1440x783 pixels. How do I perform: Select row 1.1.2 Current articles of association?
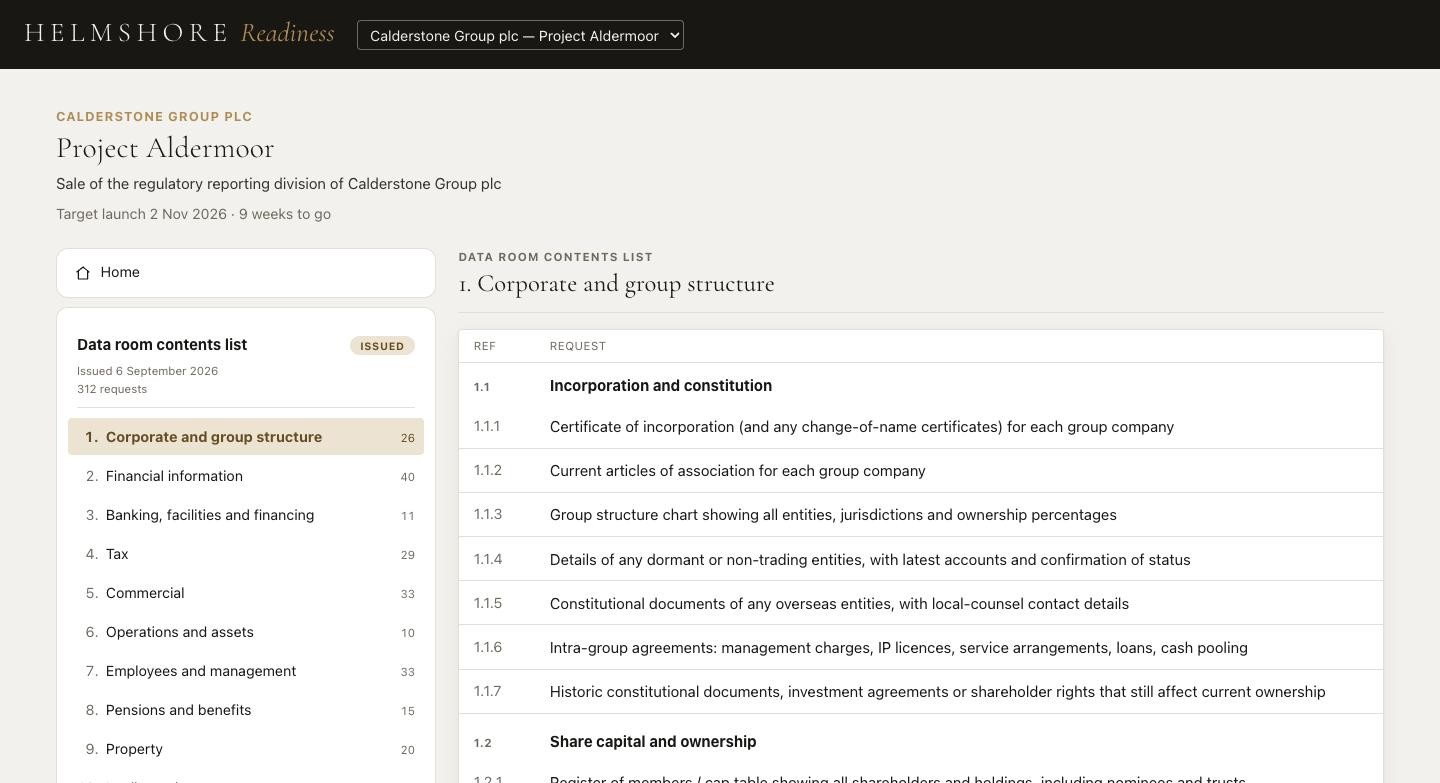point(921,471)
